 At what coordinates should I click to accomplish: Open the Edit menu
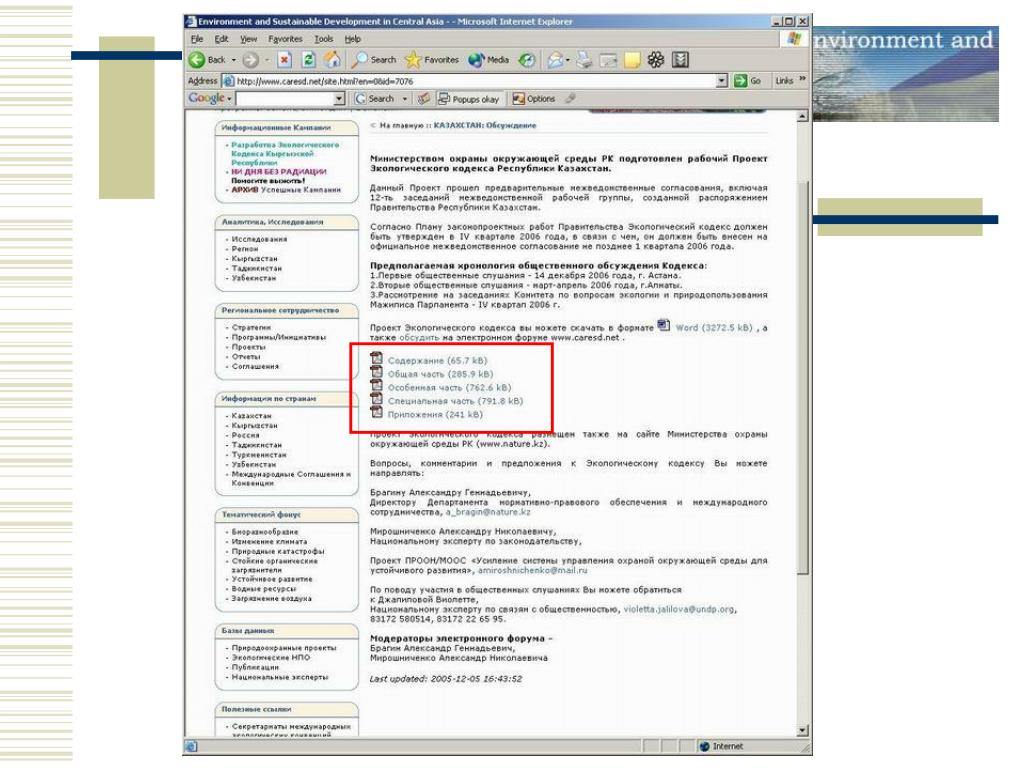221,39
